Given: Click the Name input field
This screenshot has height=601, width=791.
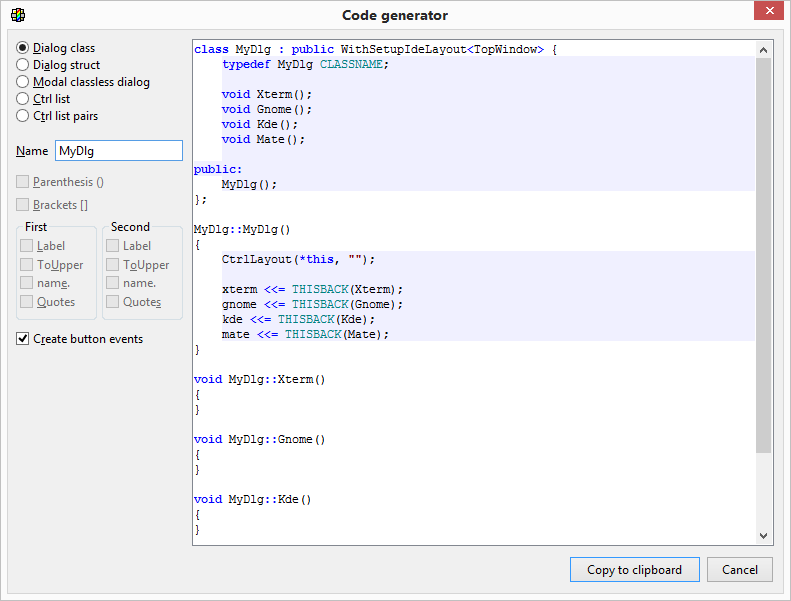Looking at the screenshot, I should tap(118, 151).
